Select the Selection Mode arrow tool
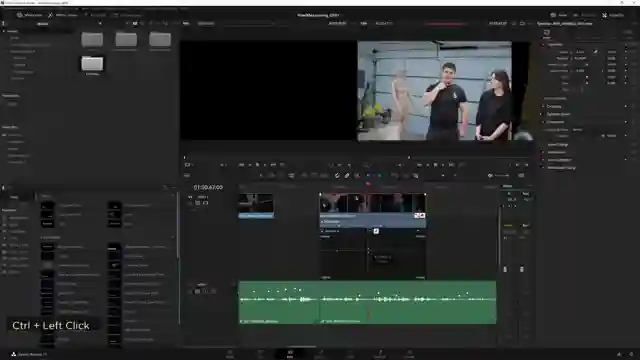 click(x=262, y=176)
